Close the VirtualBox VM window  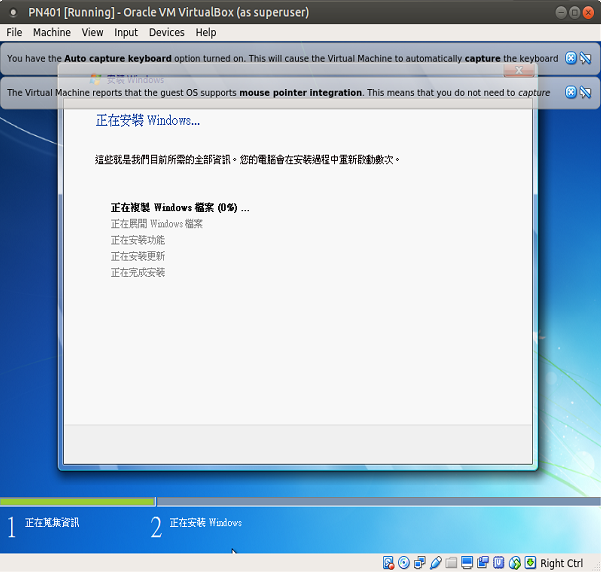(x=588, y=13)
